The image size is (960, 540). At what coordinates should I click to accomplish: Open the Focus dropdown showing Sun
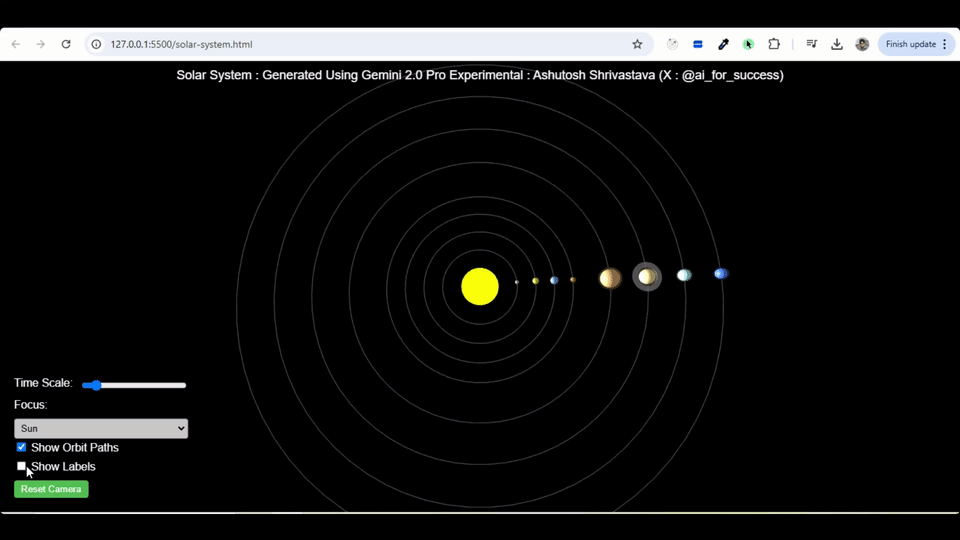[x=101, y=428]
